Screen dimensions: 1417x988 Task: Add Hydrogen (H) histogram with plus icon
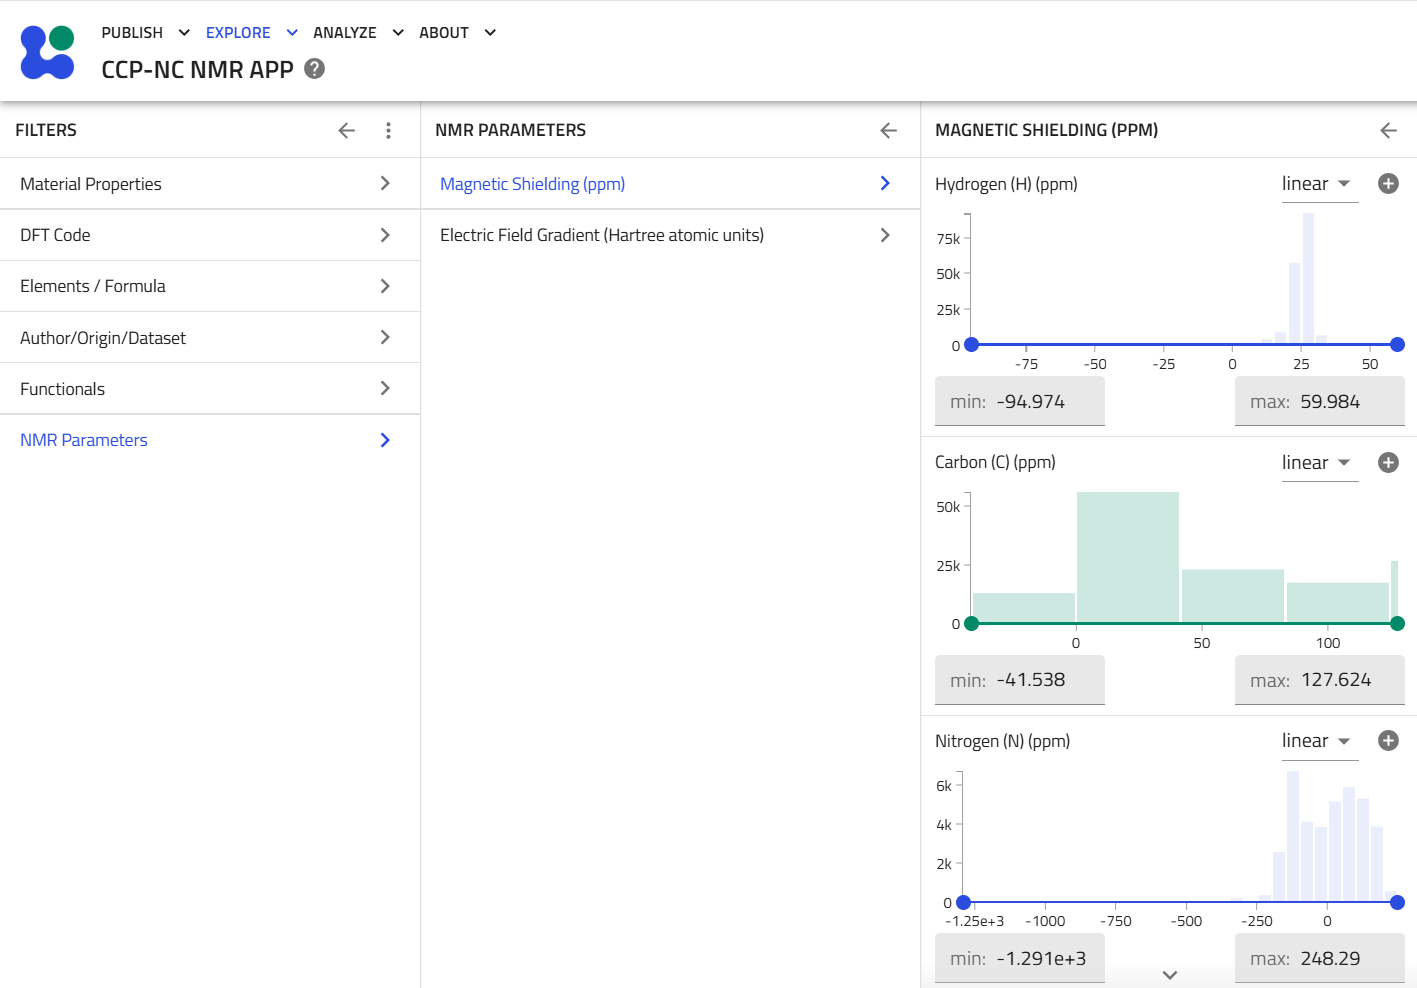(x=1388, y=184)
